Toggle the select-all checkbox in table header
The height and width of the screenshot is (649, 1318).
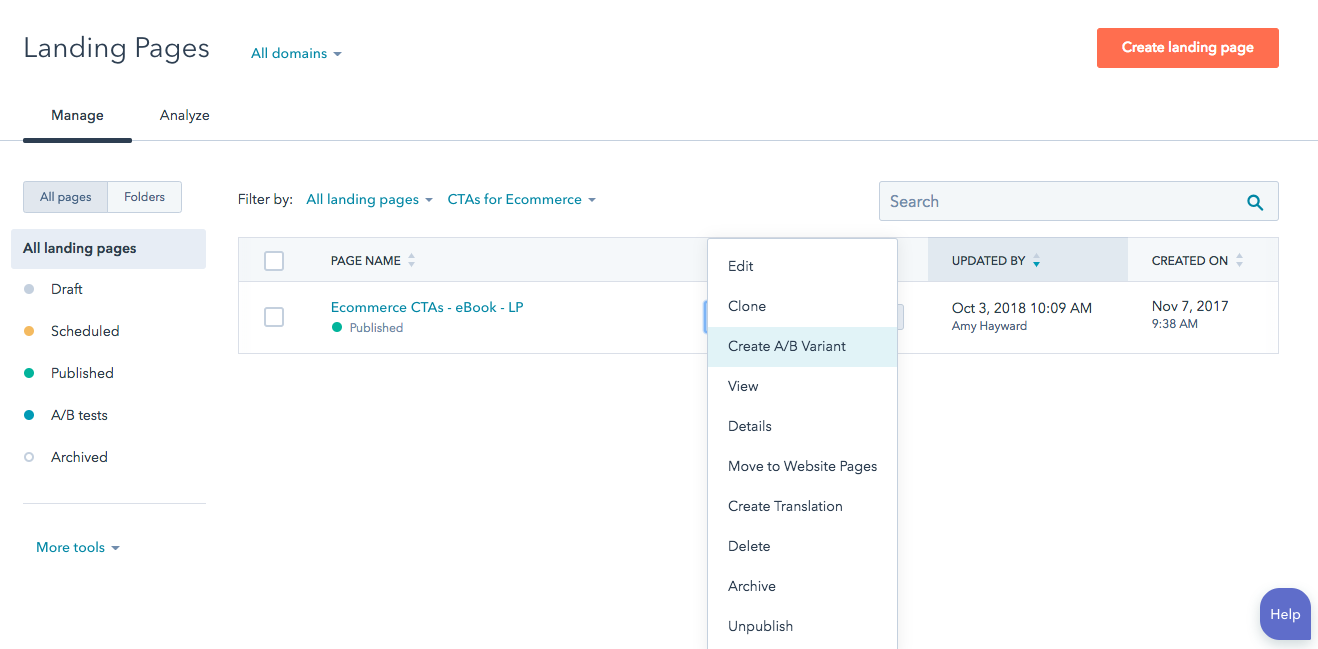click(x=273, y=260)
